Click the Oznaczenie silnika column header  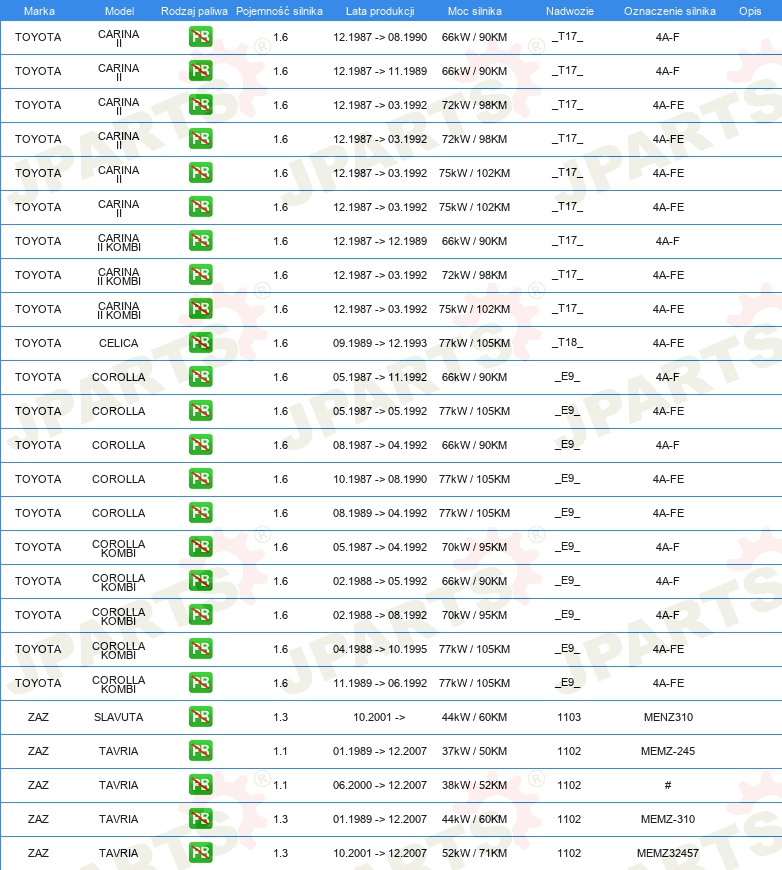pyautogui.click(x=669, y=11)
